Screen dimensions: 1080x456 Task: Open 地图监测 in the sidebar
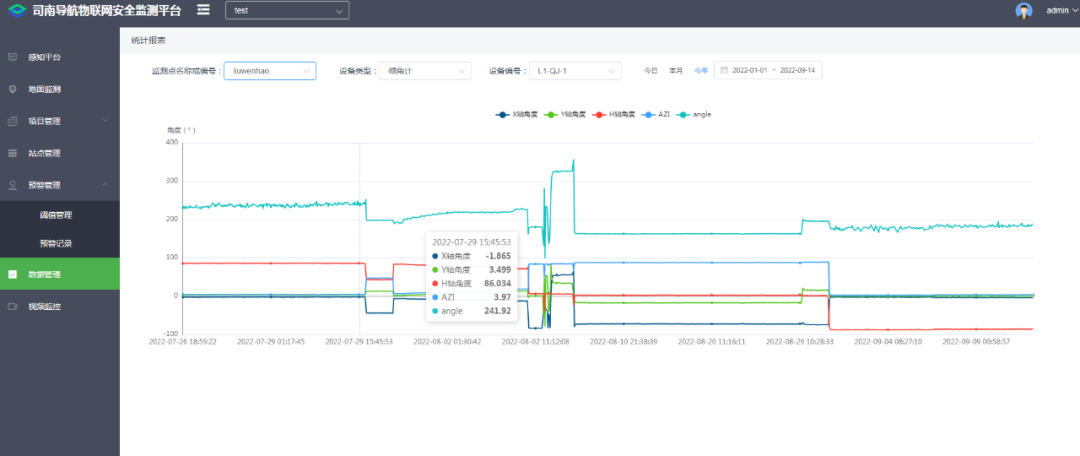60,90
